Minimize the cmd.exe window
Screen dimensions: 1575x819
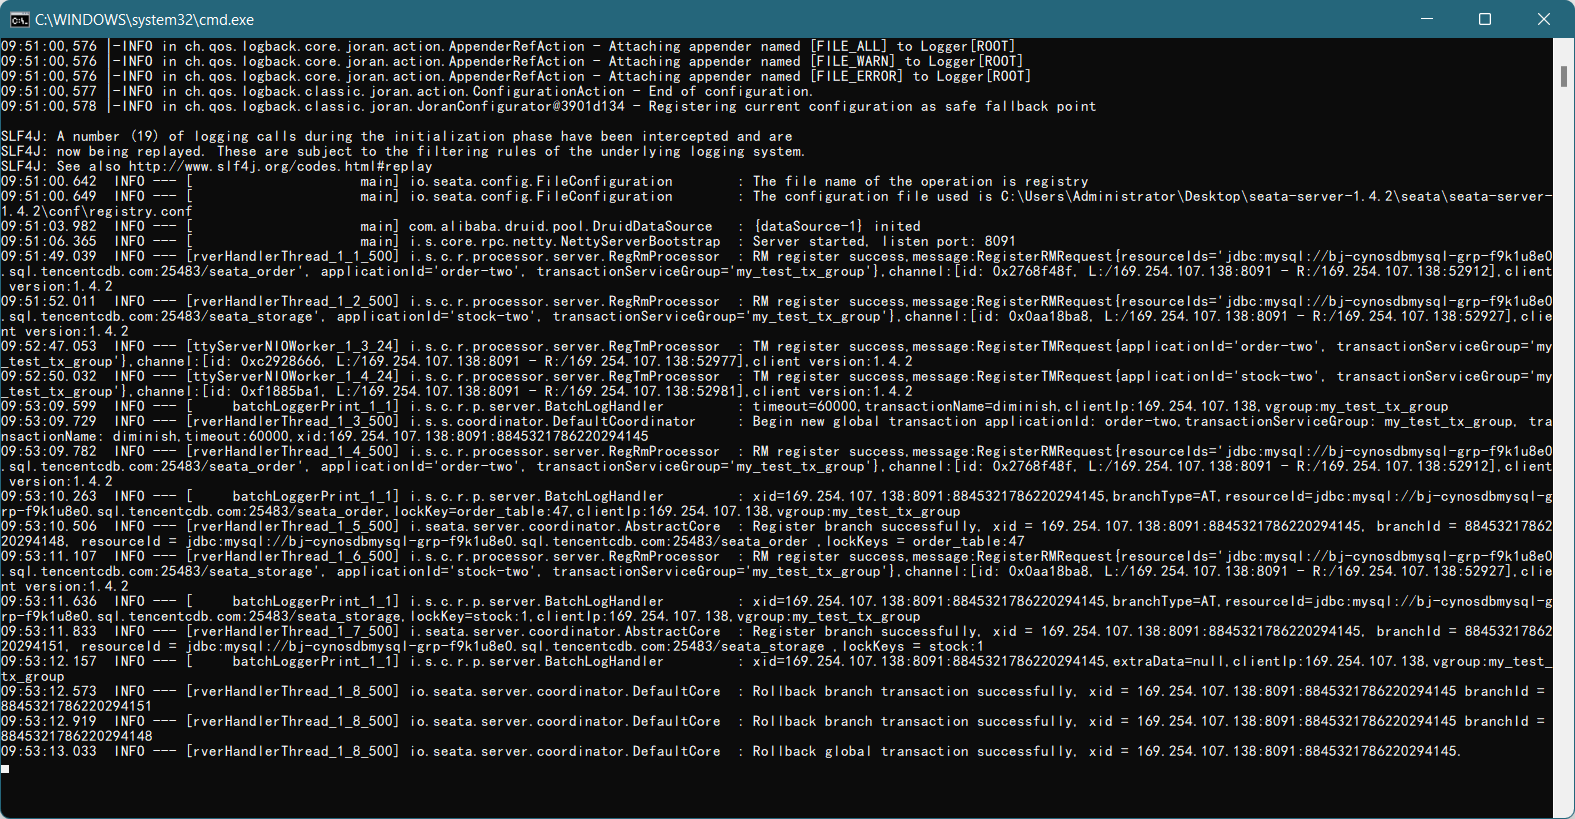point(1427,19)
